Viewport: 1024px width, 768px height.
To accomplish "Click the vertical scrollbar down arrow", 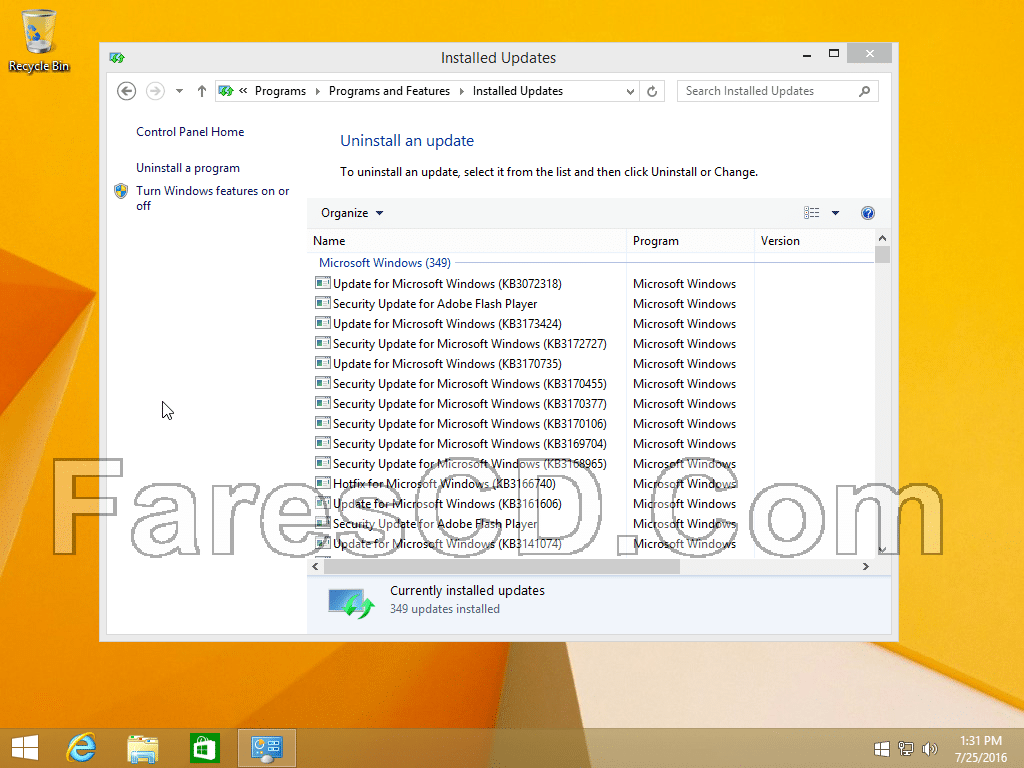I will click(882, 550).
